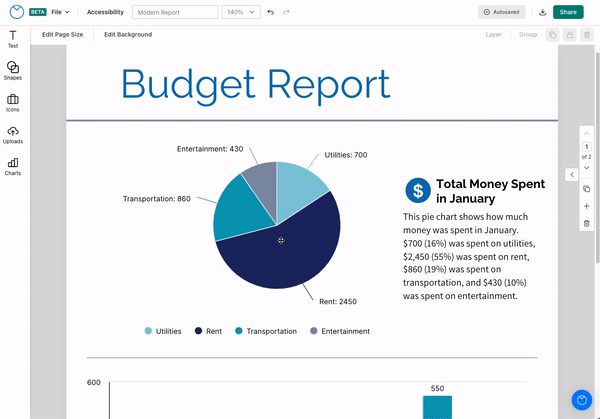Collapse the side panel with left chevron
The height and width of the screenshot is (419, 600).
[x=571, y=174]
